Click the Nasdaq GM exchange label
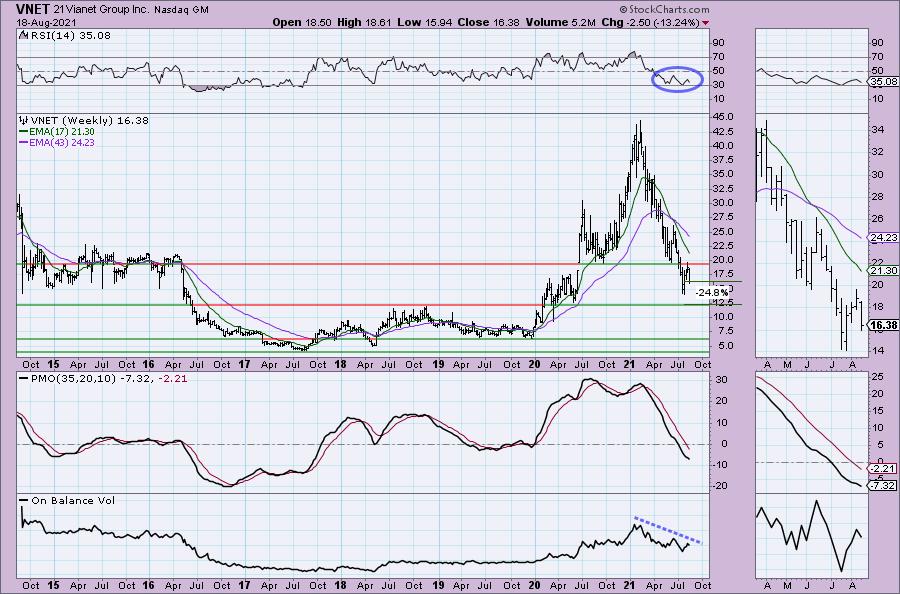This screenshot has width=900, height=594. click(x=182, y=10)
